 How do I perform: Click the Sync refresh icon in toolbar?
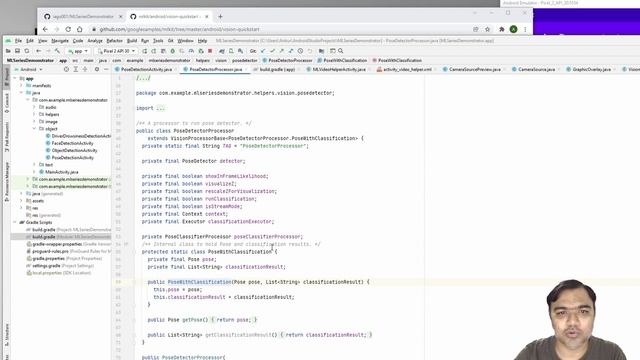[x=27, y=51]
